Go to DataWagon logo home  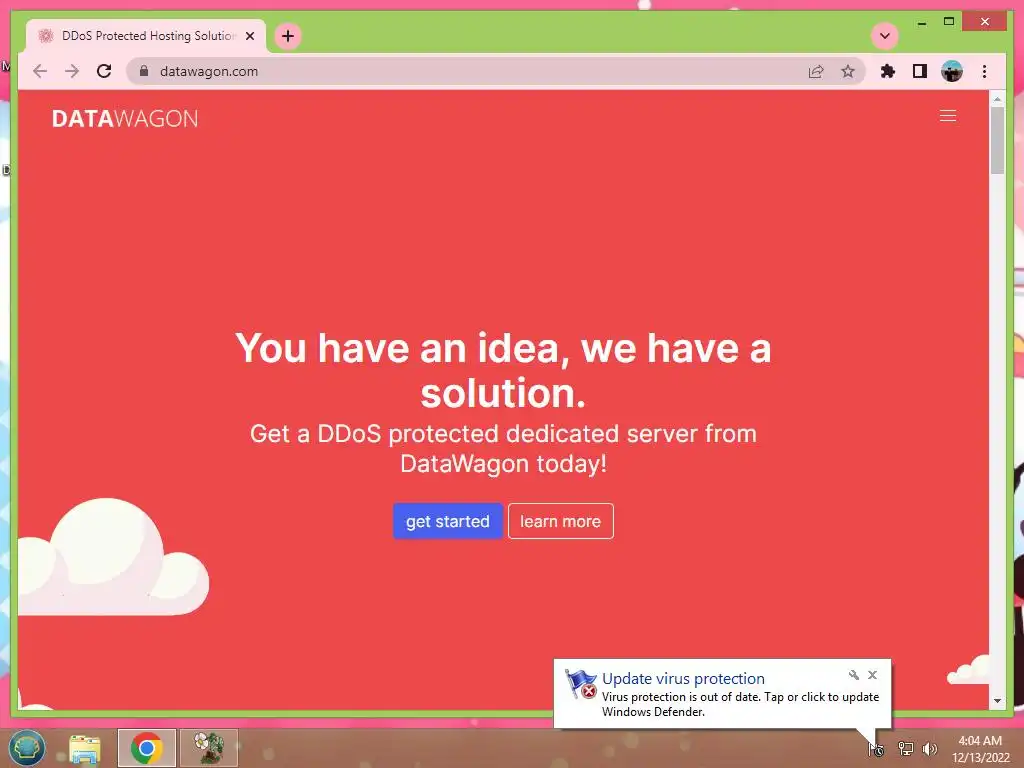coord(125,119)
